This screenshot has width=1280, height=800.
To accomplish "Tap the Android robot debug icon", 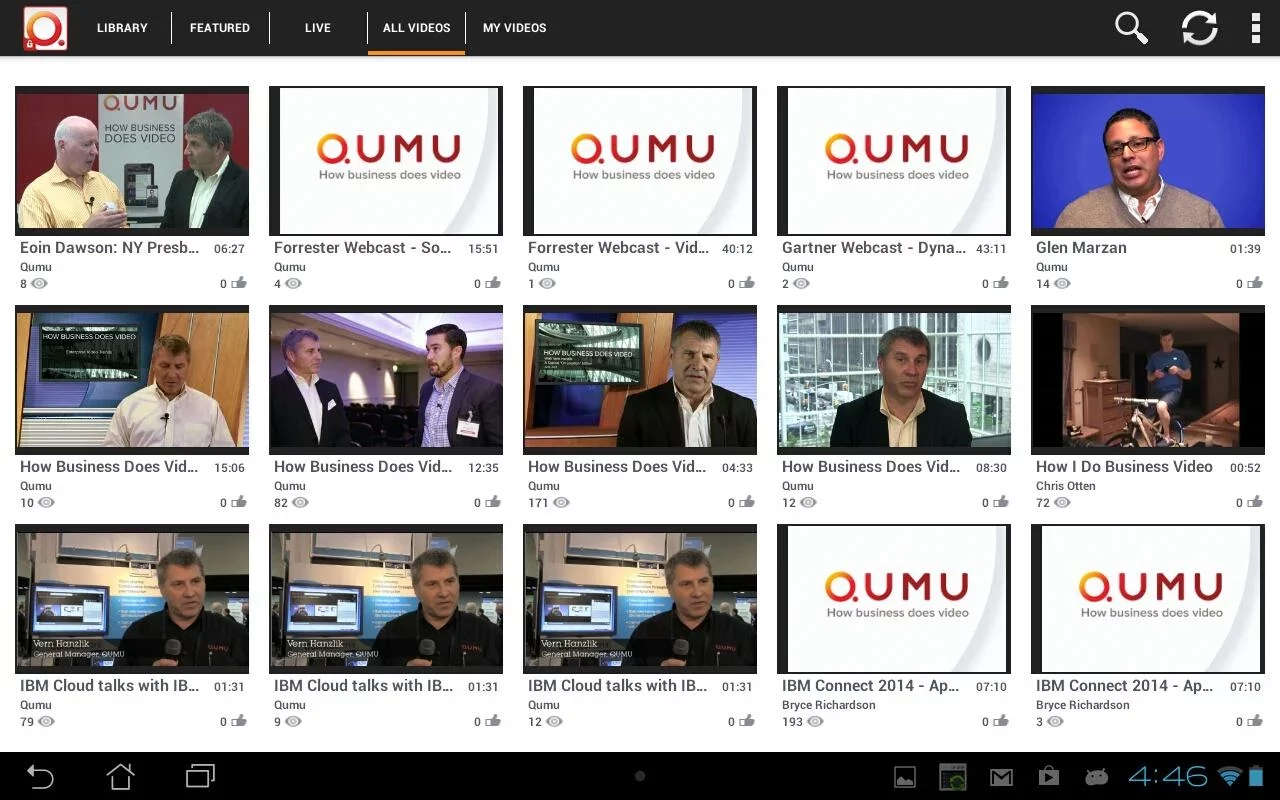I will click(1097, 777).
